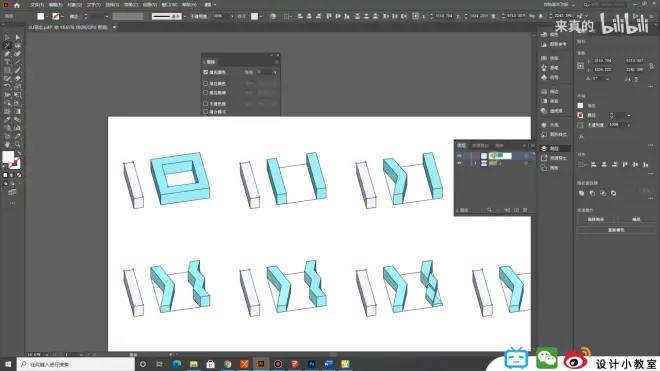Image resolution: width=660 pixels, height=371 pixels.
Task: Expand the second layer's disclosure arrow
Action: (476, 163)
